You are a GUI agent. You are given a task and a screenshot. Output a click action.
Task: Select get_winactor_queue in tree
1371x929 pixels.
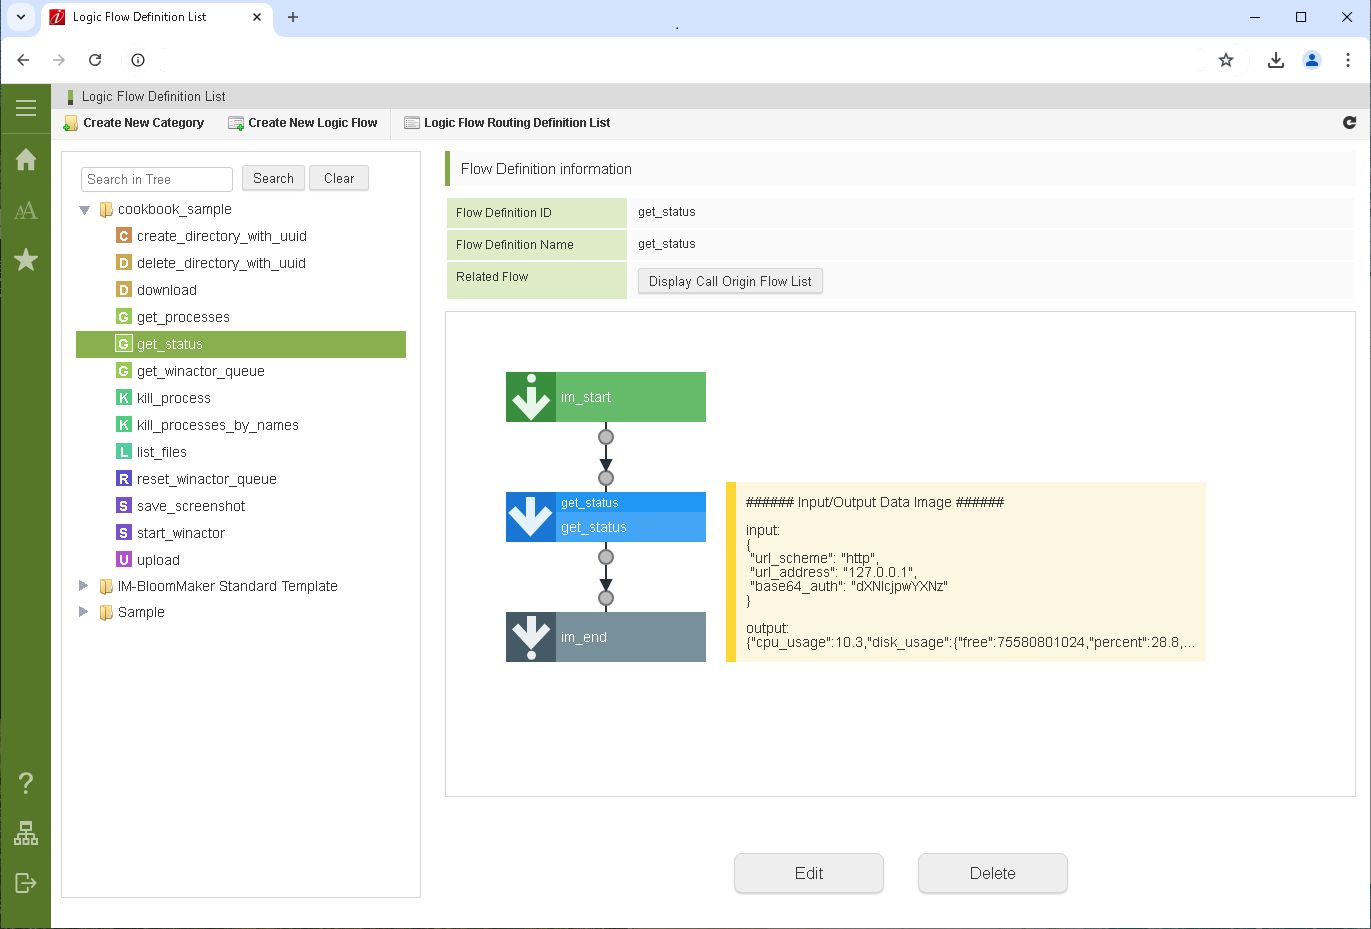(x=201, y=371)
